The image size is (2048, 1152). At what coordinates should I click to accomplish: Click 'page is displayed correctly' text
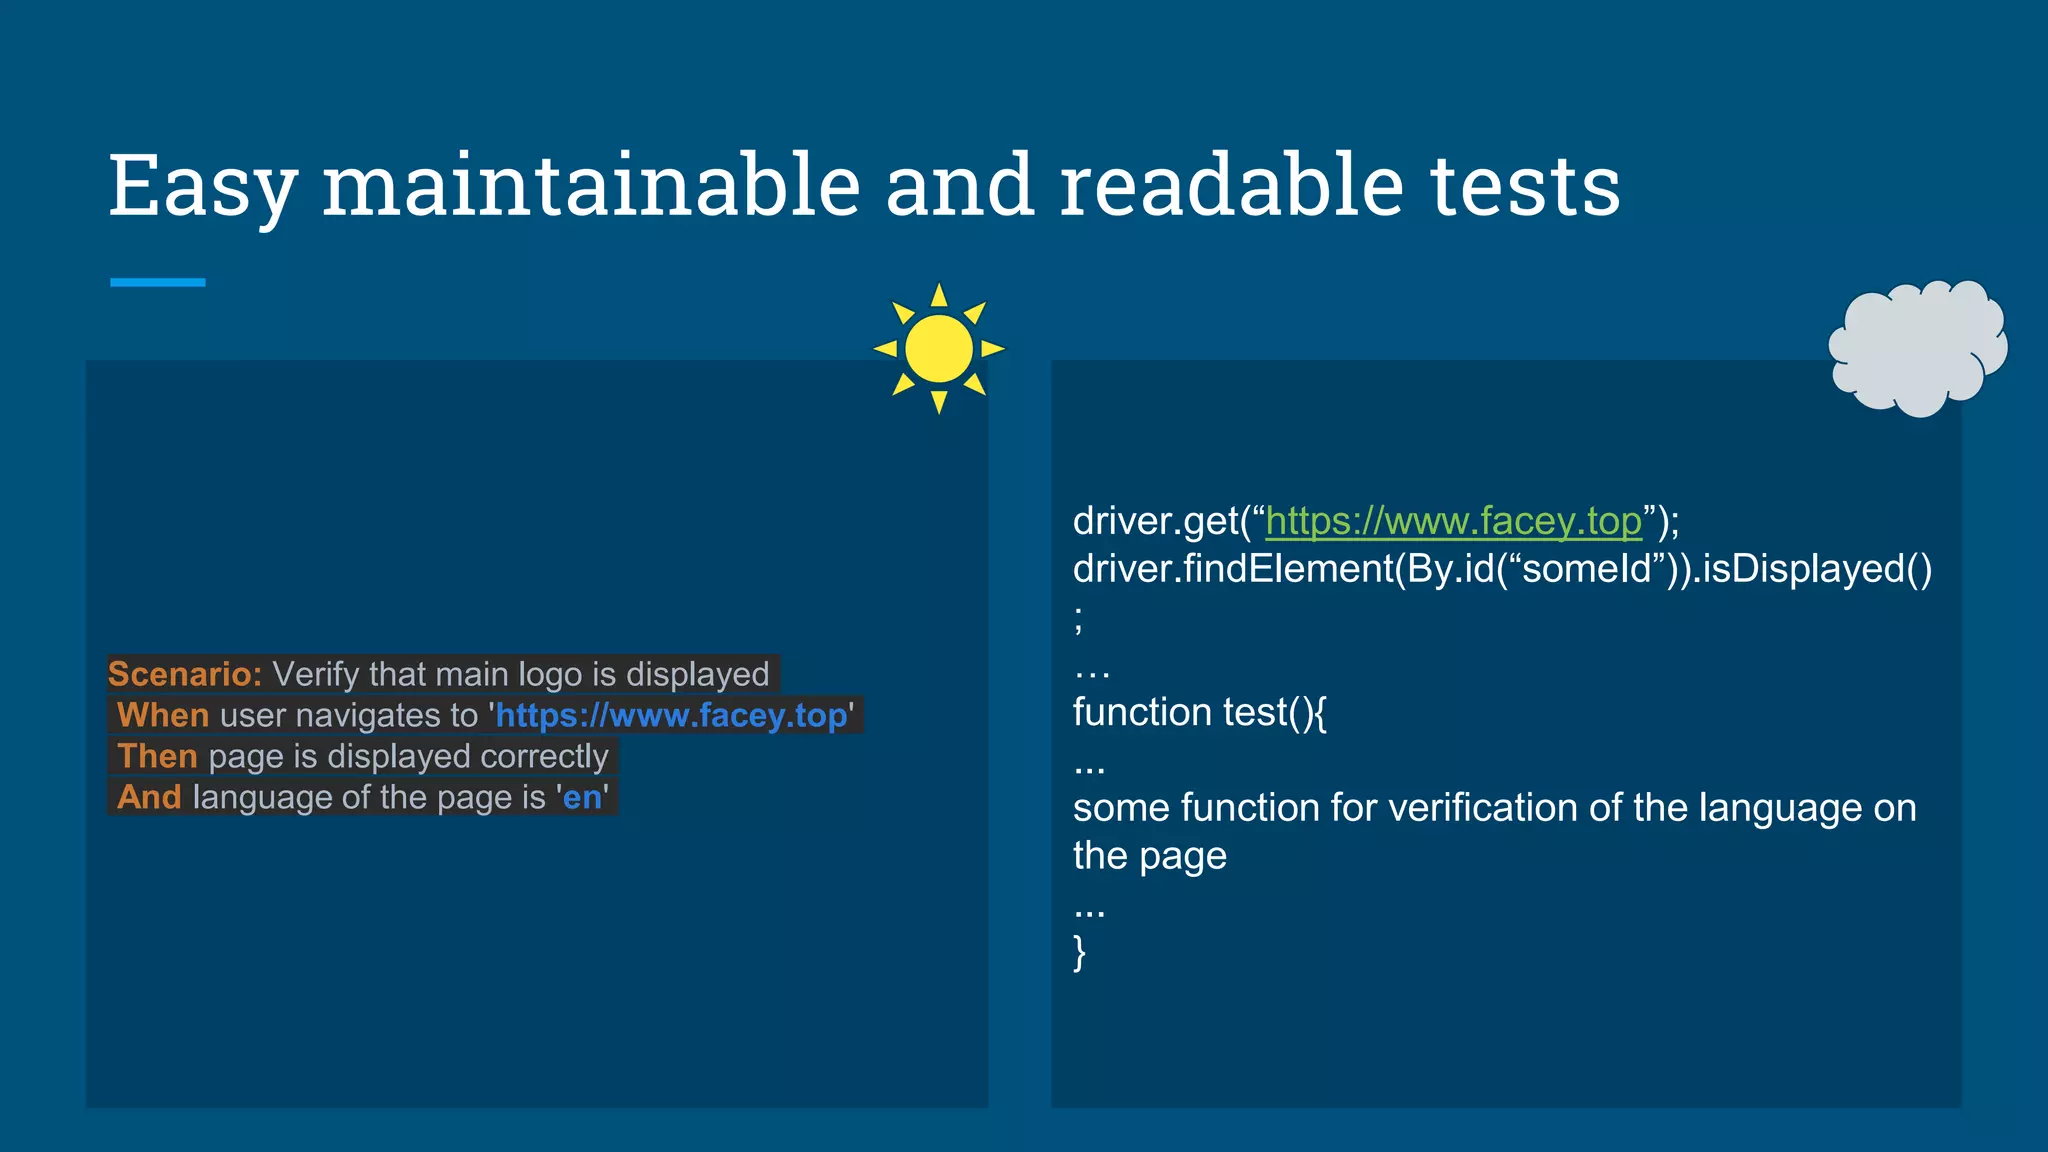pos(408,756)
